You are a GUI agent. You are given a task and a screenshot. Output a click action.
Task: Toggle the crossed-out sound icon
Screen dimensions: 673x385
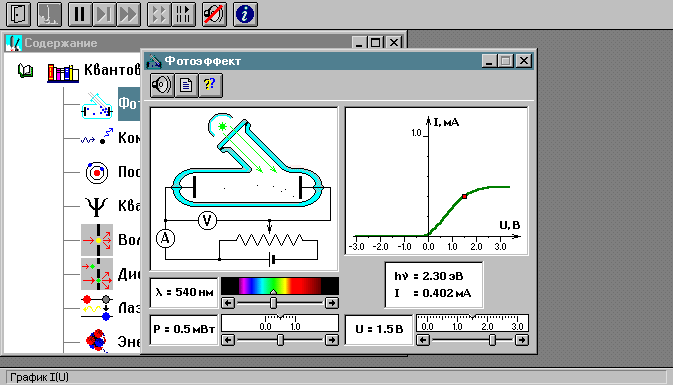pos(214,14)
